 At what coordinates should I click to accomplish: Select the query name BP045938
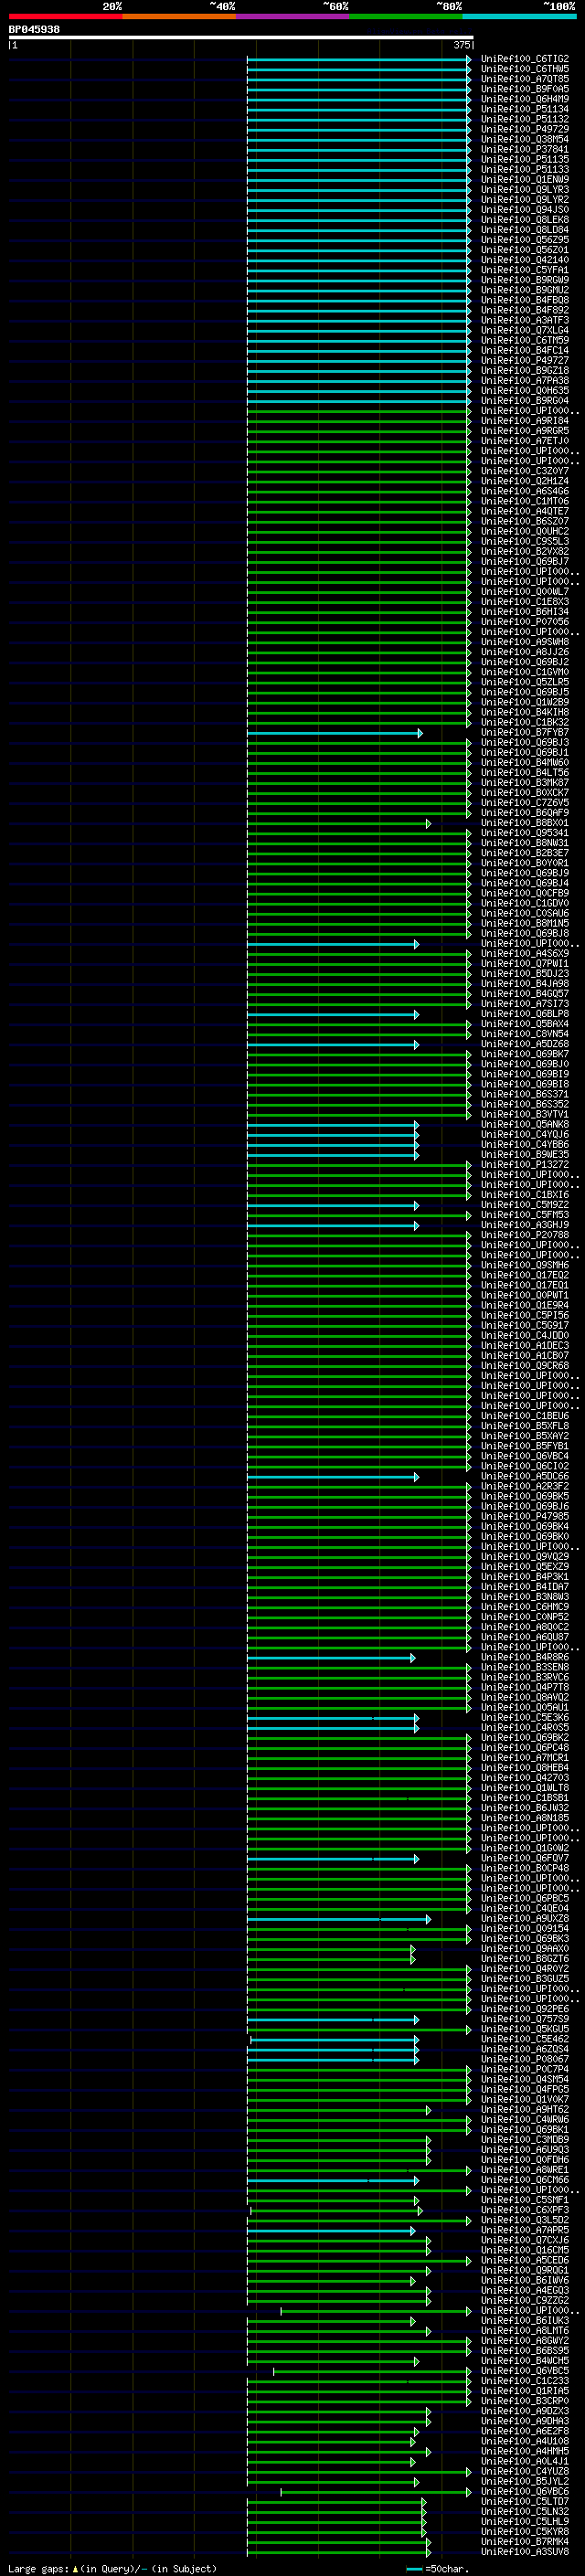34,29
